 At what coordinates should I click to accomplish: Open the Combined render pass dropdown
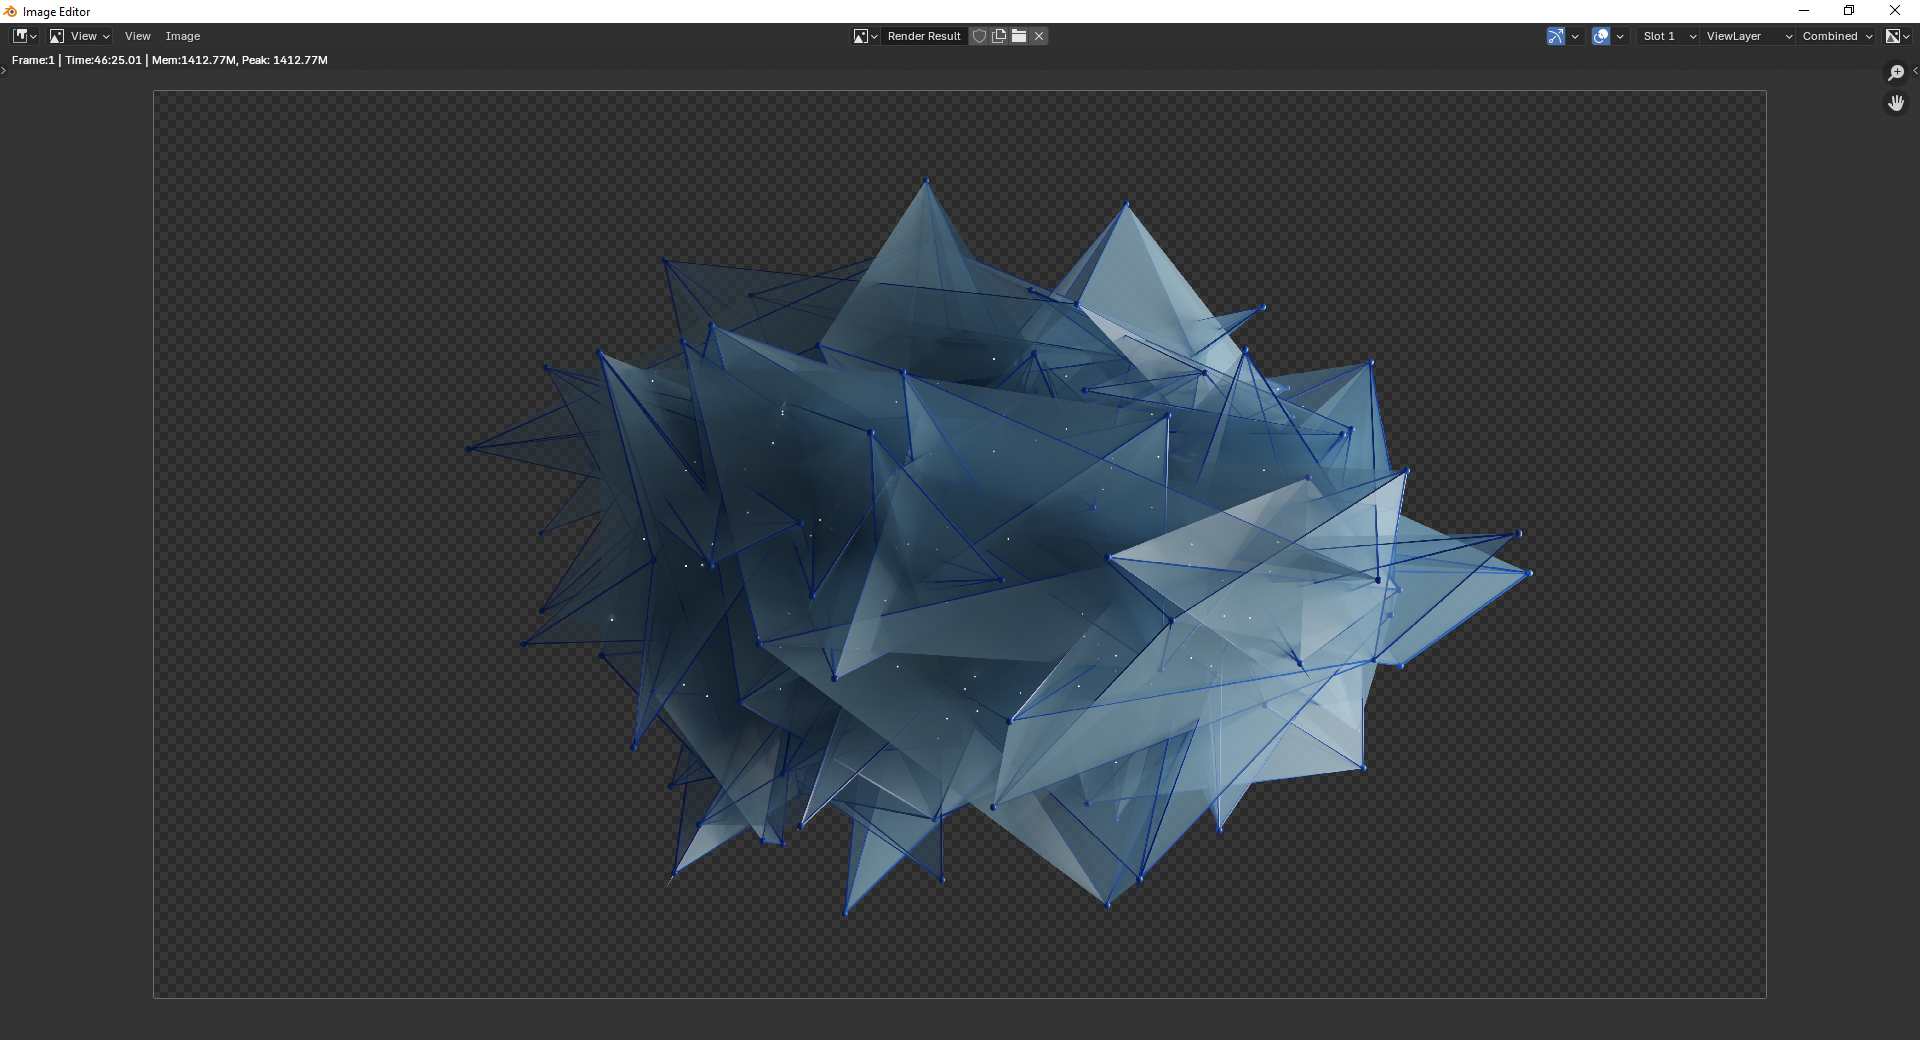pos(1837,36)
